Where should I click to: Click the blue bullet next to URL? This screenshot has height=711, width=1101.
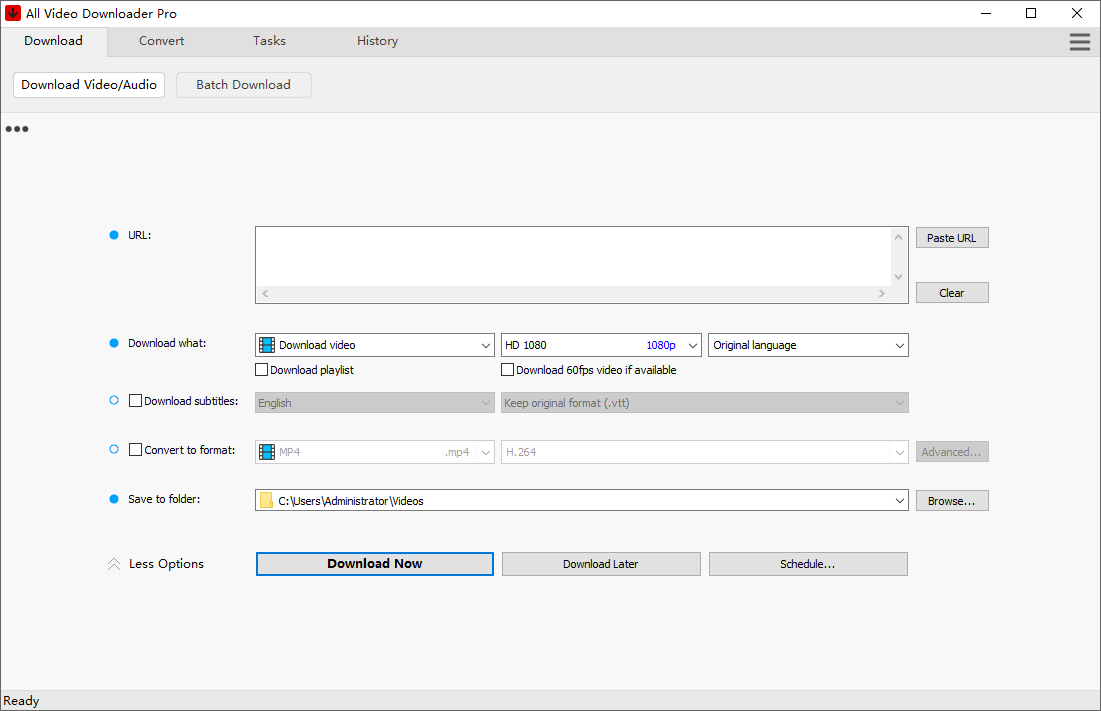tap(114, 235)
